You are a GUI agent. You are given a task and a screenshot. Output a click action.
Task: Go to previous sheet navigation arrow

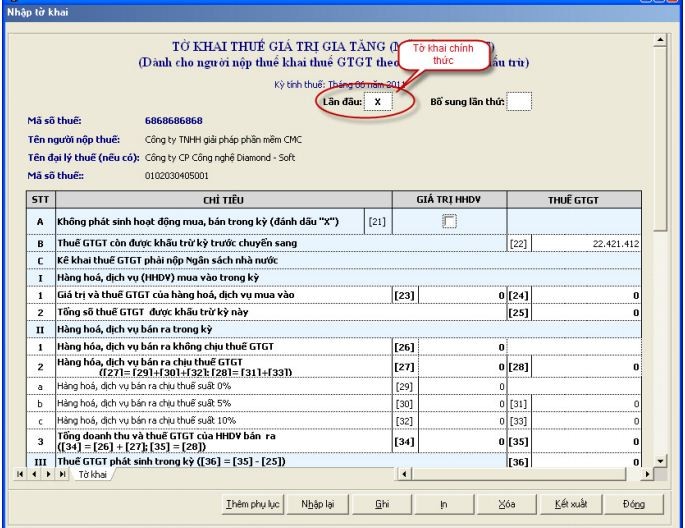pyautogui.click(x=34, y=474)
